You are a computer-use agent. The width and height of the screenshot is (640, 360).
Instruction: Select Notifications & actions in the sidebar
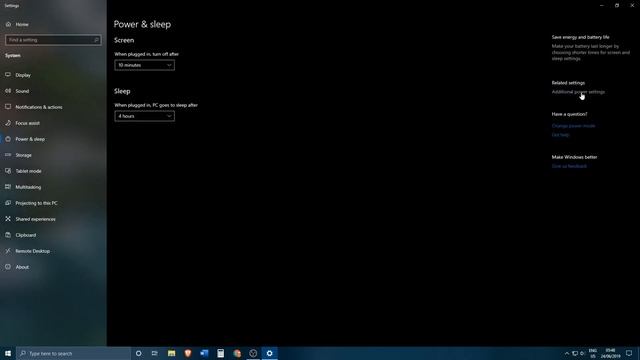[39, 107]
